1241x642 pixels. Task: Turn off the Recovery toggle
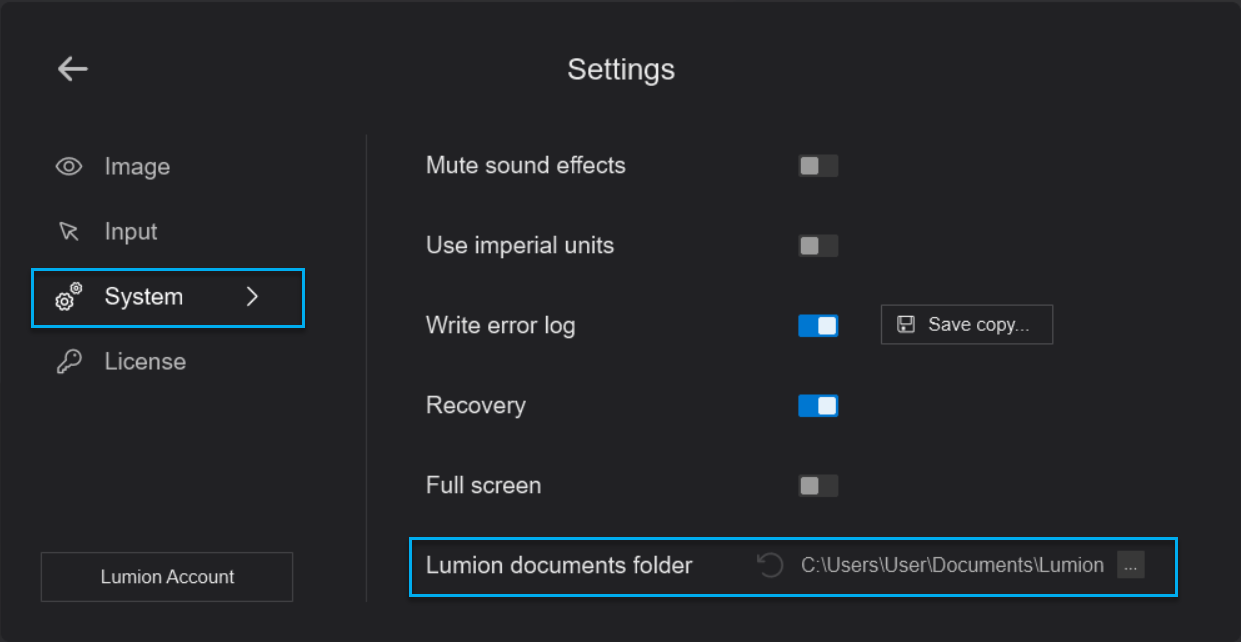[818, 405]
